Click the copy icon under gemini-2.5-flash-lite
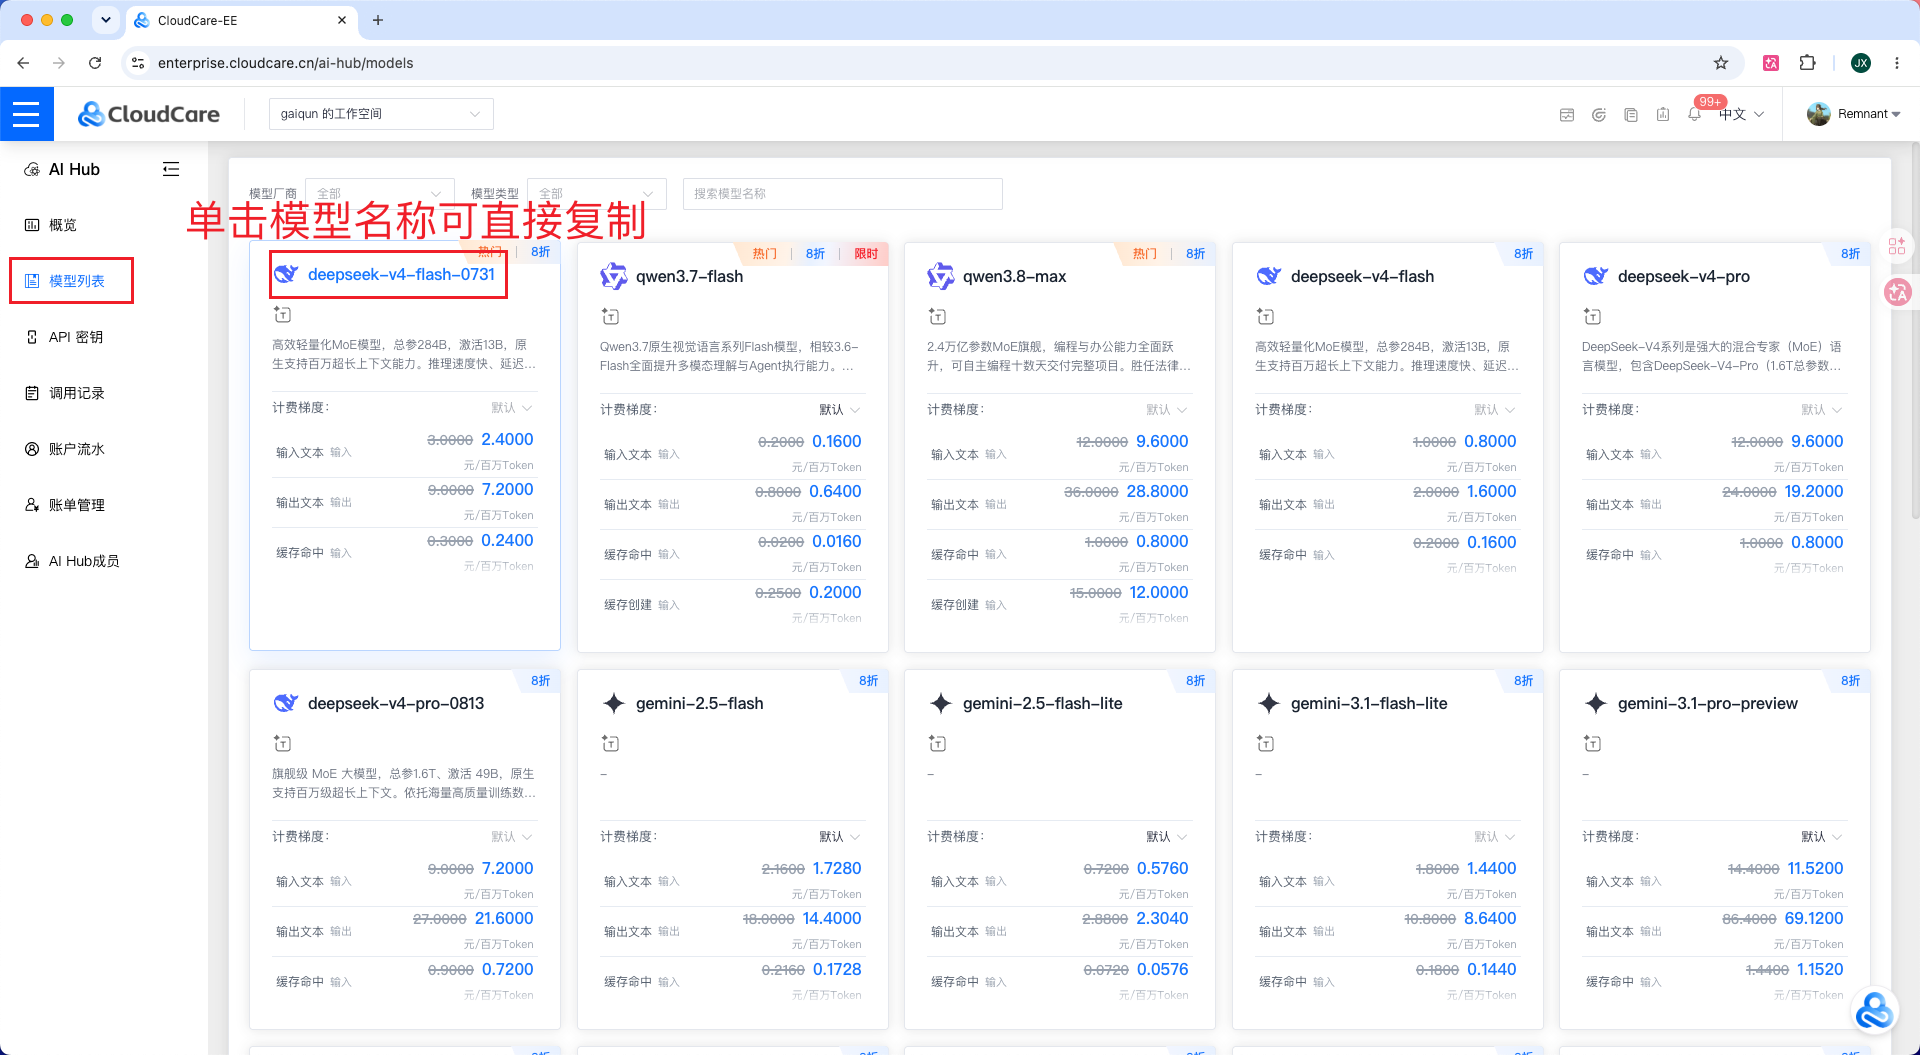 click(x=938, y=744)
